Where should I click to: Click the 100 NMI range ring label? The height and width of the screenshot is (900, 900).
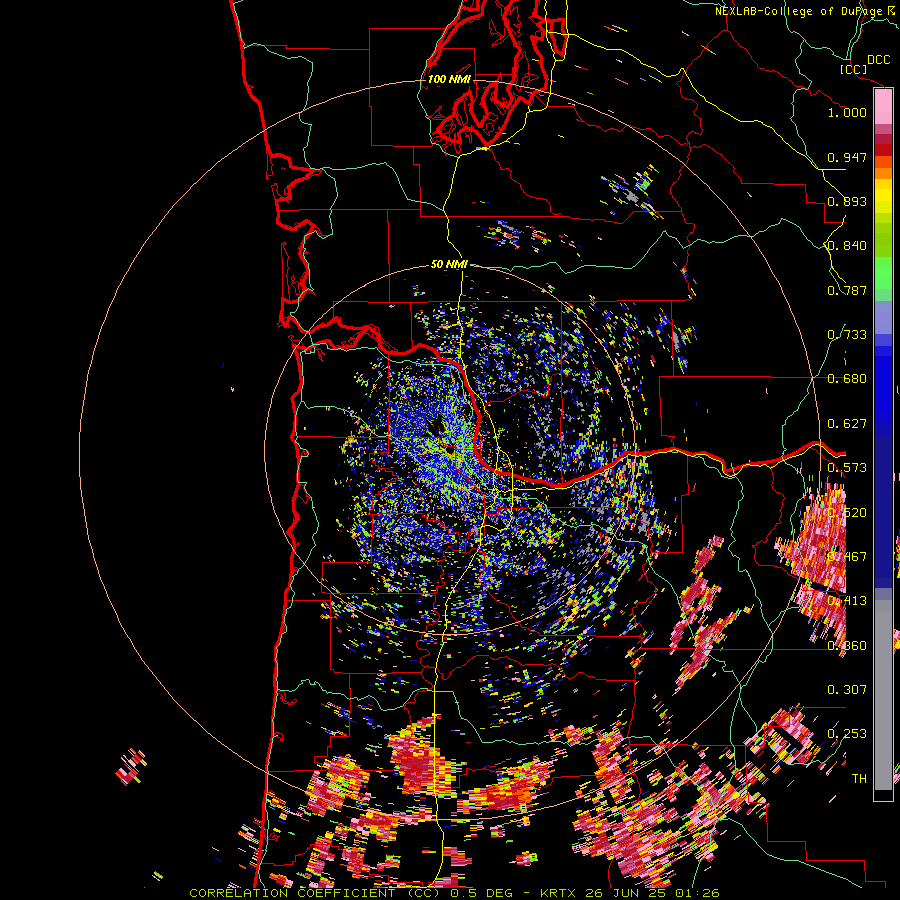tap(449, 79)
